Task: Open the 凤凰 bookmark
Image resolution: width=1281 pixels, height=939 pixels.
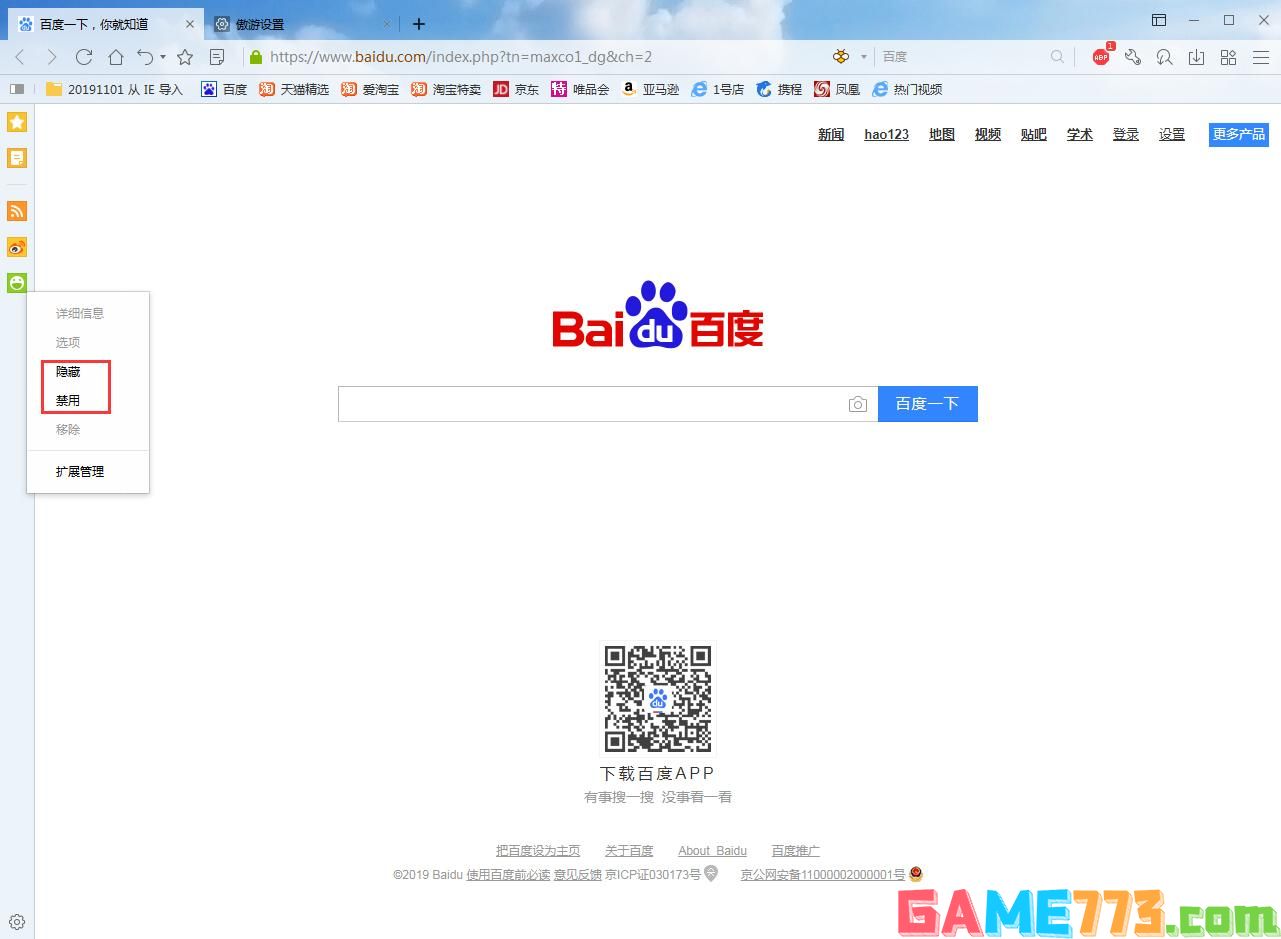Action: (x=837, y=89)
